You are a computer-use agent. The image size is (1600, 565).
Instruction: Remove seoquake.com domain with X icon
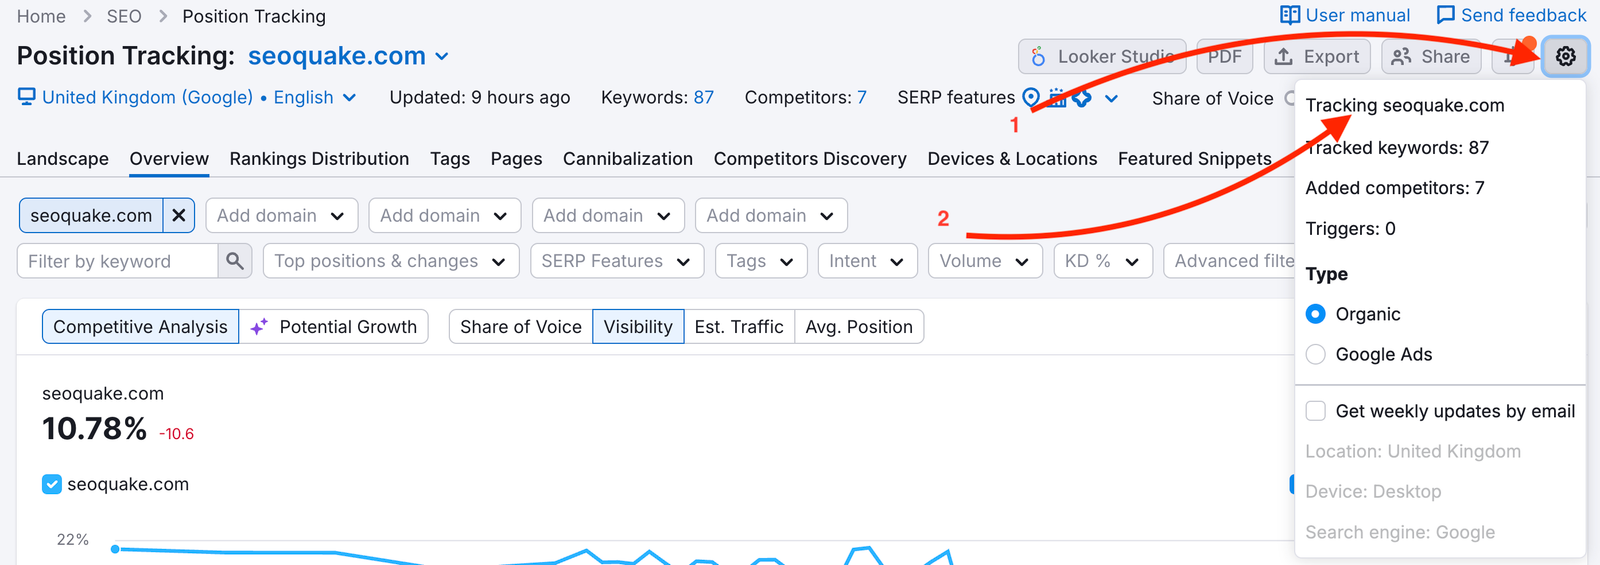click(x=179, y=215)
